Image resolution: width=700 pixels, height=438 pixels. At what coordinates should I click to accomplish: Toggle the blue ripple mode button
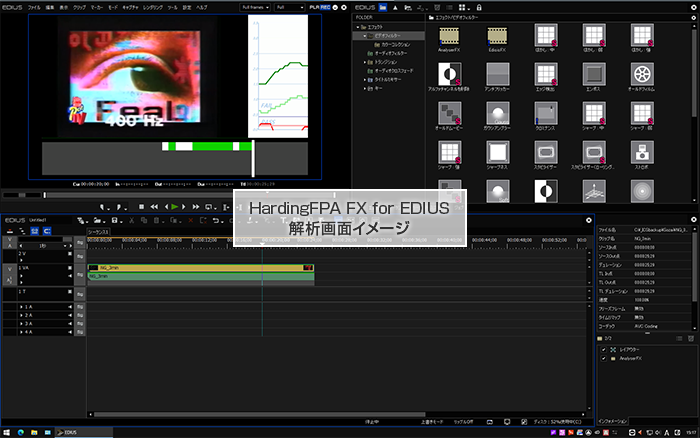pyautogui.click(x=34, y=231)
